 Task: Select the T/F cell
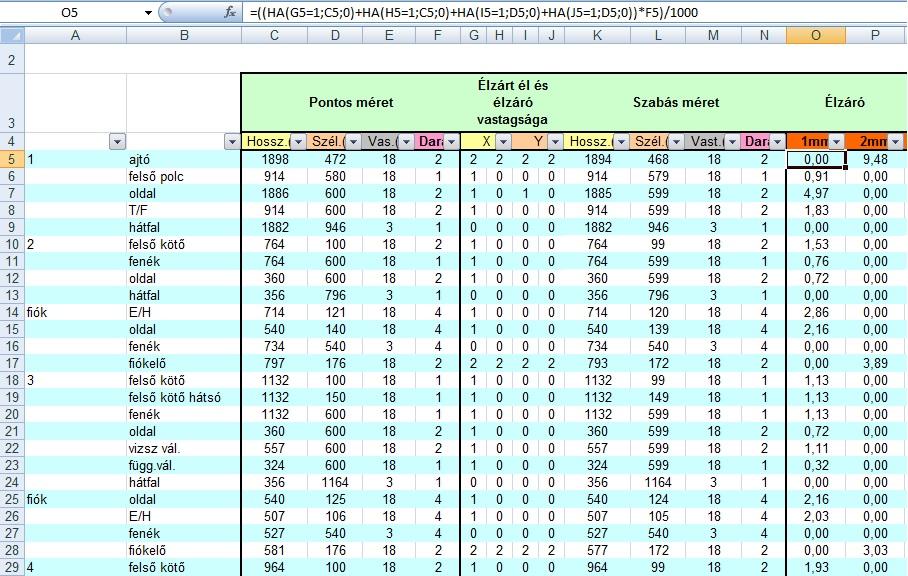(184, 210)
